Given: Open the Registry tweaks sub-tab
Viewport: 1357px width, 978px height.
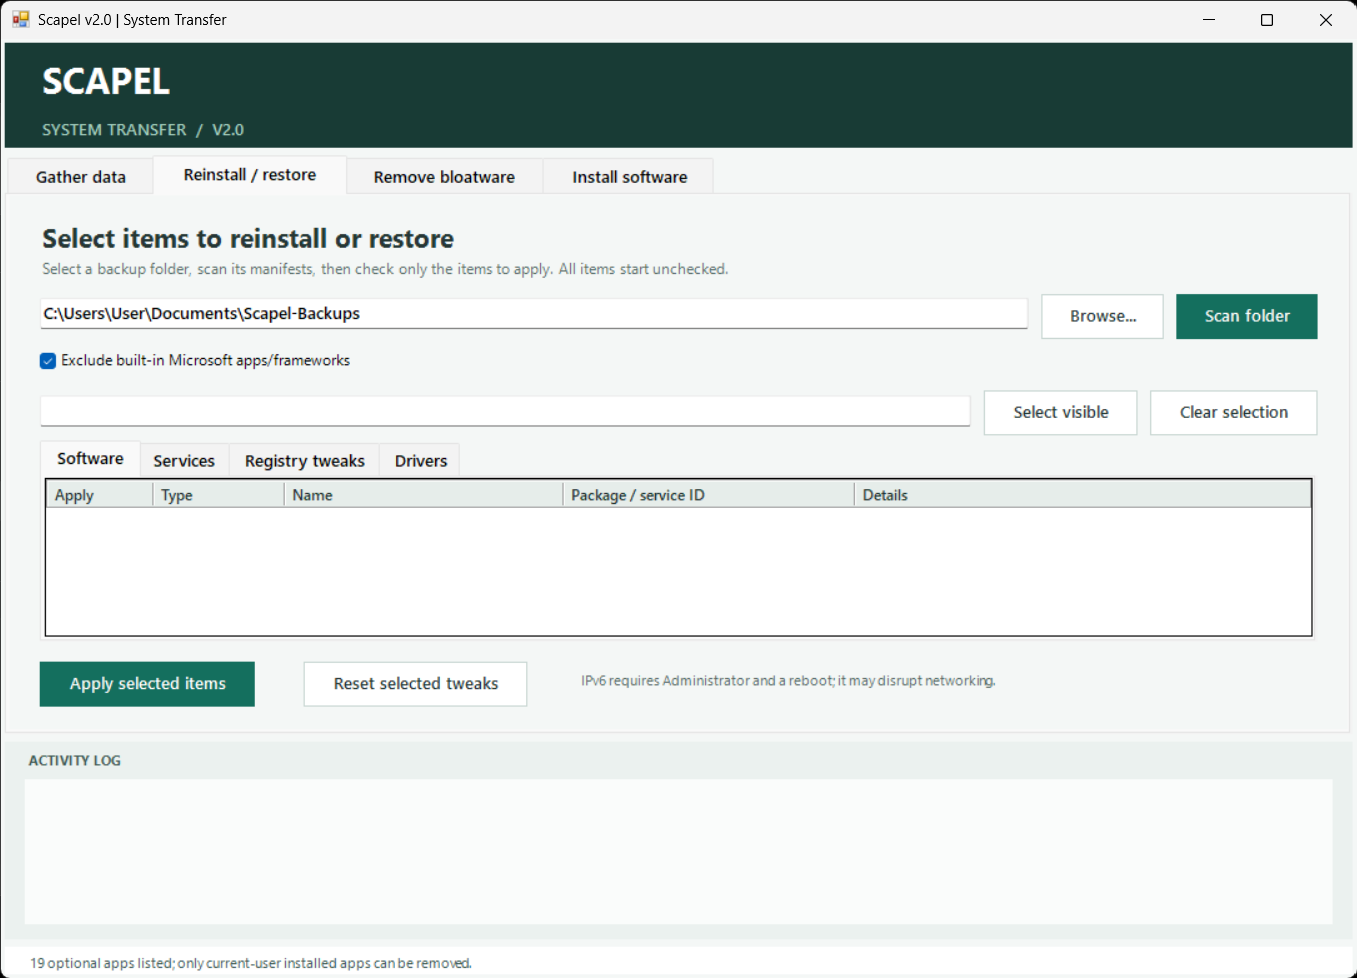Looking at the screenshot, I should coord(305,460).
